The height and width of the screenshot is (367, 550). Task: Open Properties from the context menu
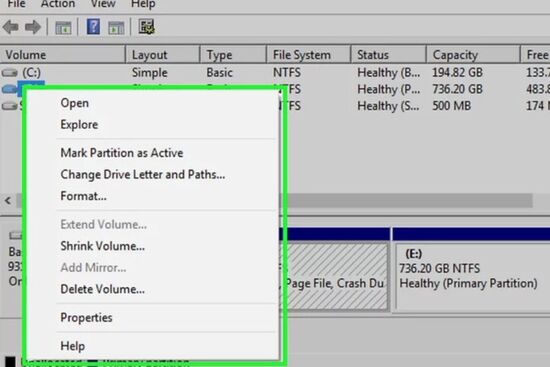(x=86, y=318)
